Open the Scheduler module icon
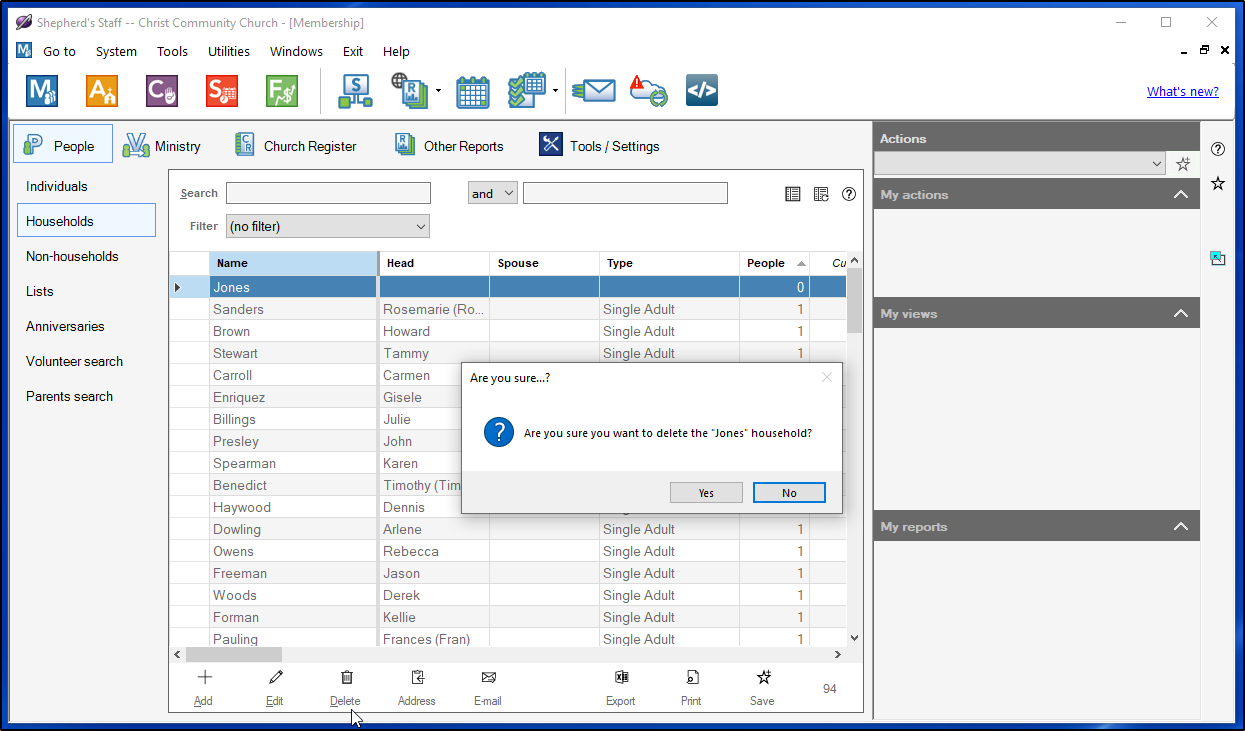 (x=222, y=92)
